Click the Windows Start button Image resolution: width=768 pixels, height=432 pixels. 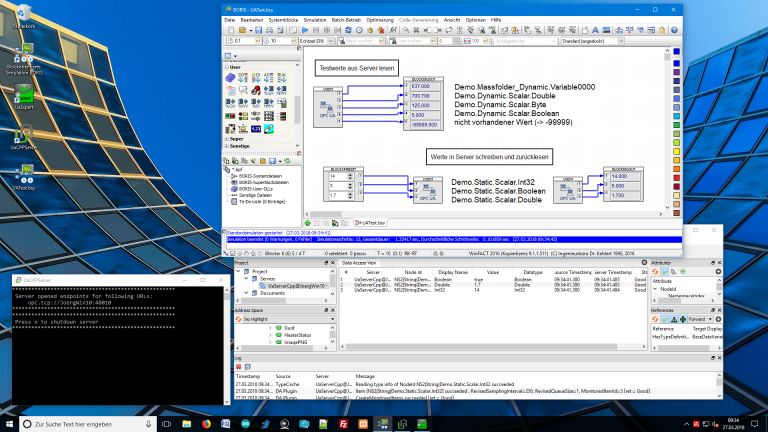[9, 424]
